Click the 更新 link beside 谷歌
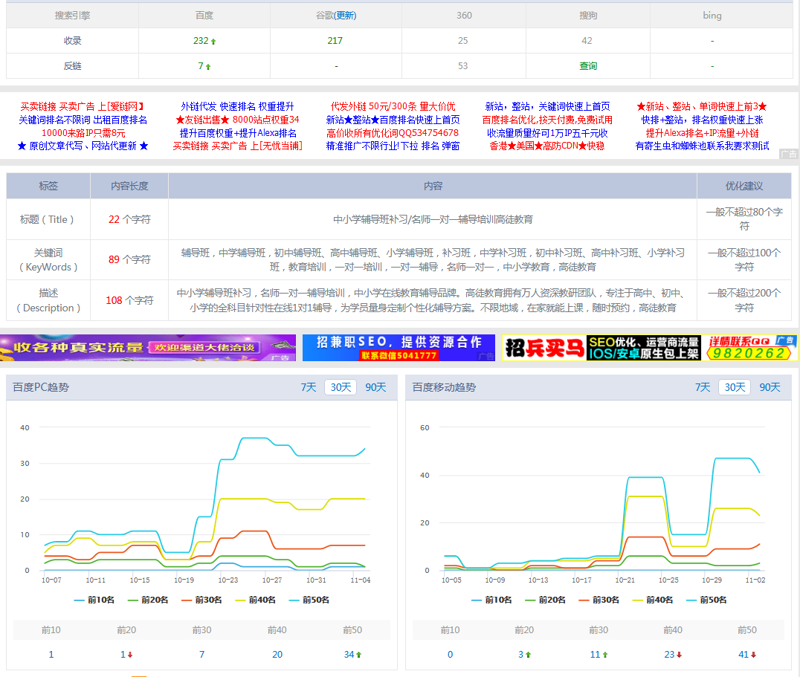The height and width of the screenshot is (677, 800). pyautogui.click(x=345, y=16)
